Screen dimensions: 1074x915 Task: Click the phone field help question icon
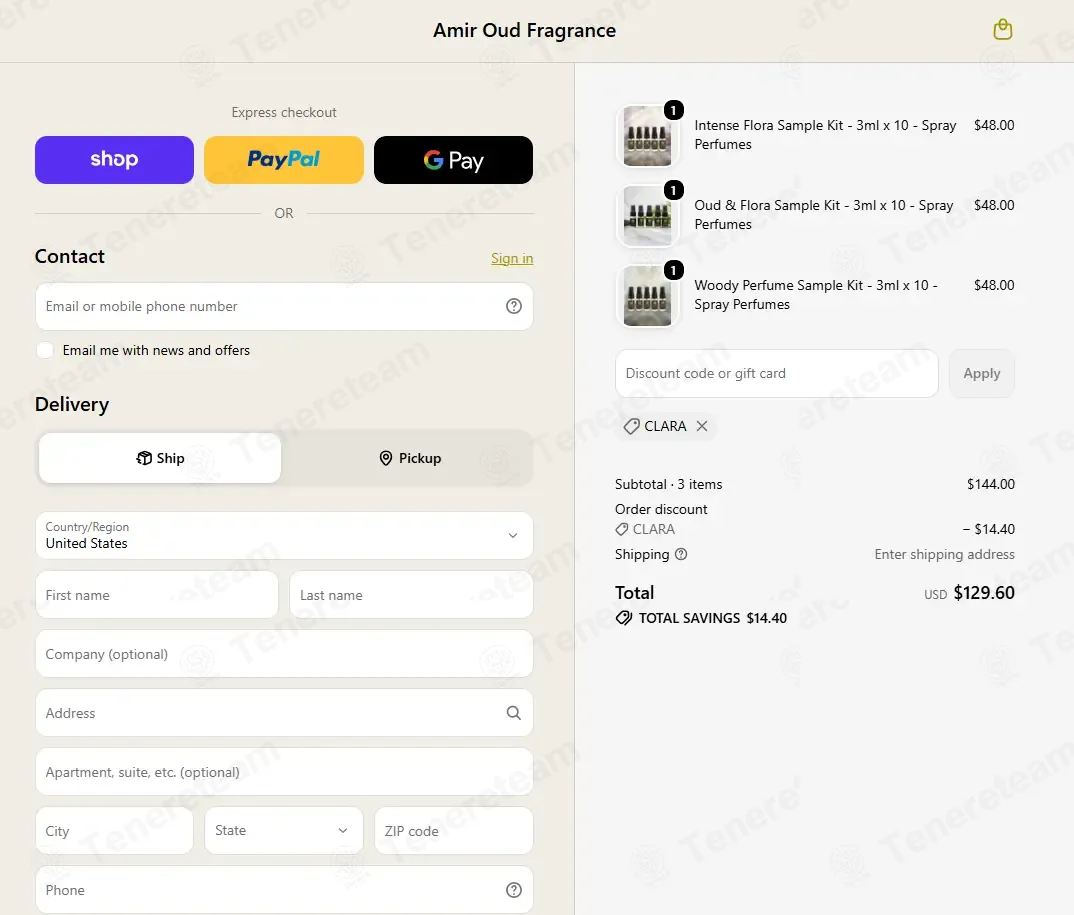coord(514,890)
